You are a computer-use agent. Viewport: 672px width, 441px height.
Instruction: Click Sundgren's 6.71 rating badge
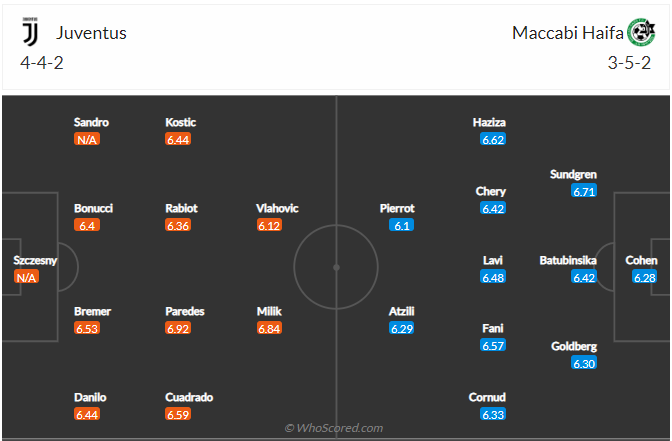click(584, 191)
